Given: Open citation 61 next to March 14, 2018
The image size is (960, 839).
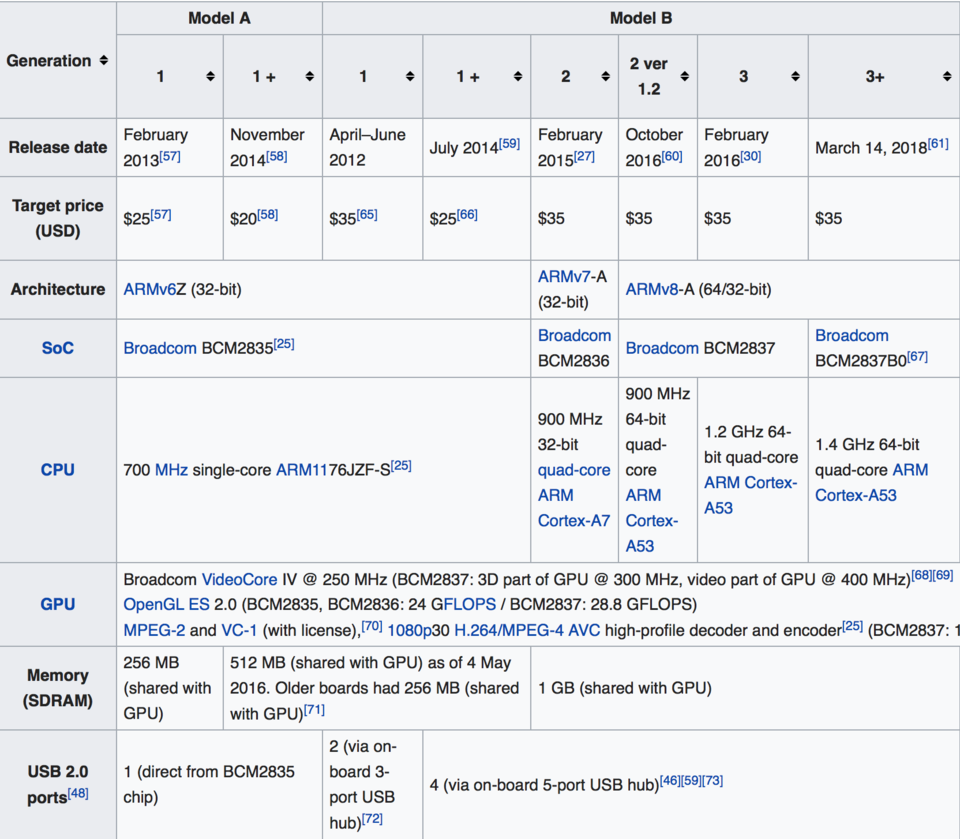Looking at the screenshot, I should [x=938, y=143].
